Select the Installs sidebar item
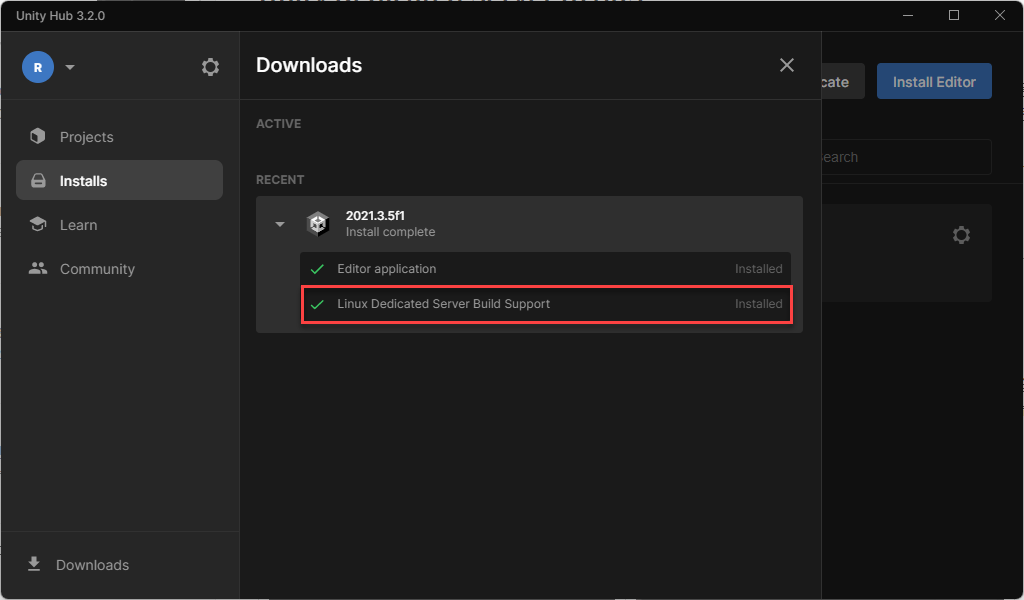Viewport: 1024px width, 600px height. [x=120, y=180]
